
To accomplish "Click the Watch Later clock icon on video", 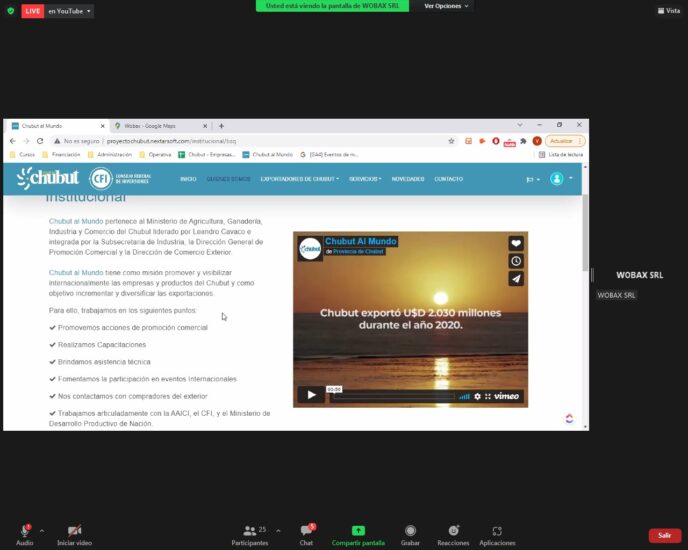I will coord(515,261).
